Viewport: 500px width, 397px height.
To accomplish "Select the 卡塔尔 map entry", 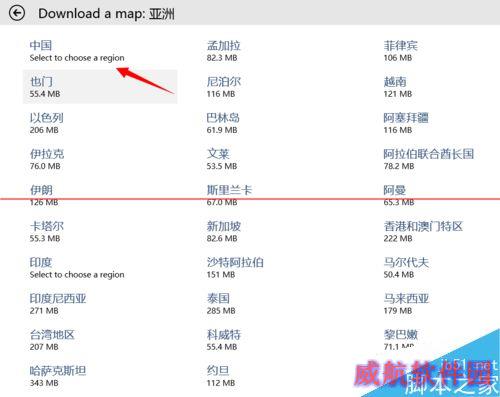I will [x=100, y=232].
